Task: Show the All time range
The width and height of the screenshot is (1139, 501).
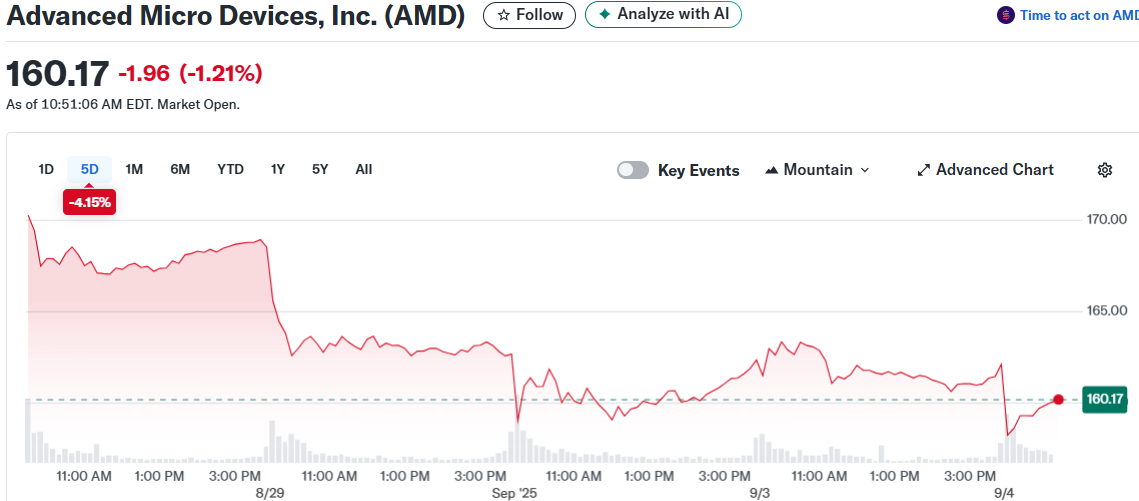Action: pos(364,170)
